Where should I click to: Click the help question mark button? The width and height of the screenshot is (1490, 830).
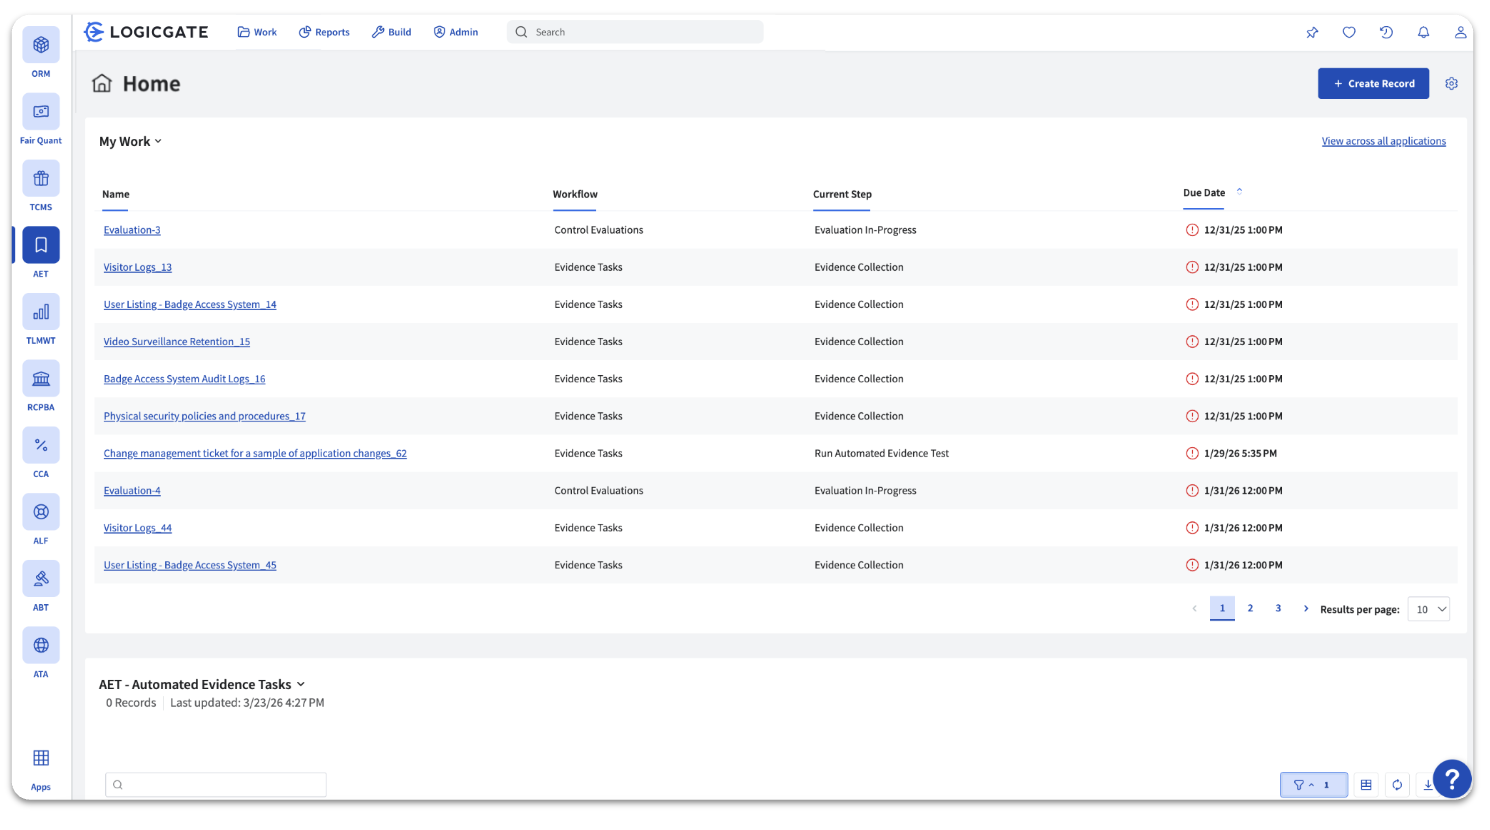(1451, 779)
